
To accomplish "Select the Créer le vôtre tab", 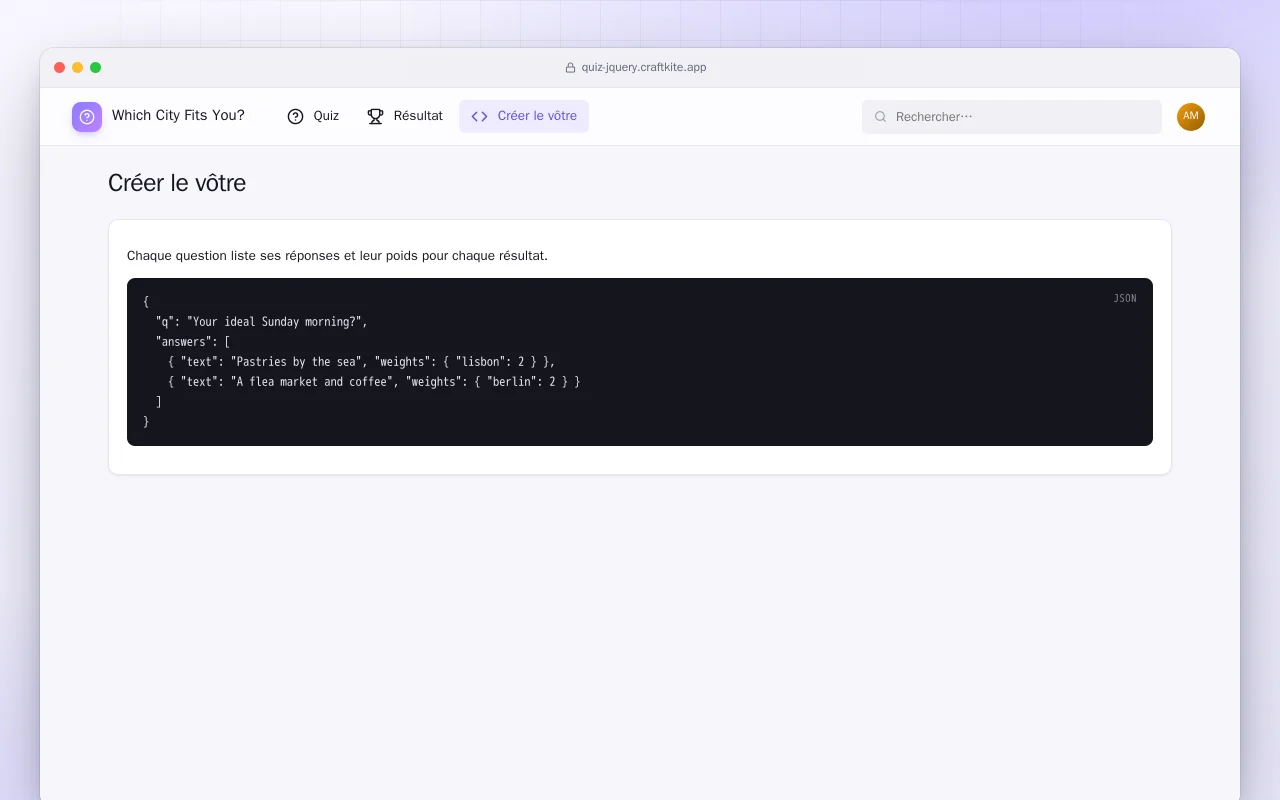I will pyautogui.click(x=524, y=116).
